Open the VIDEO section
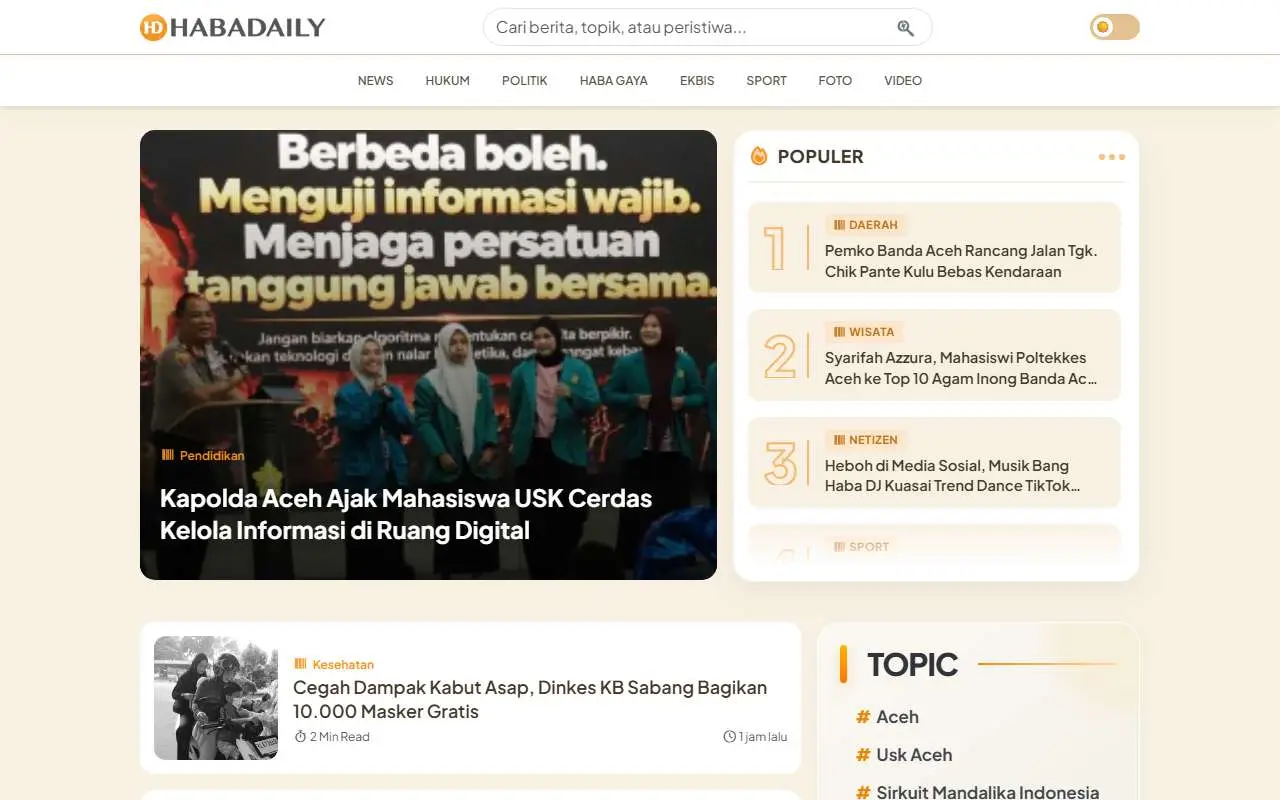 pyautogui.click(x=903, y=81)
